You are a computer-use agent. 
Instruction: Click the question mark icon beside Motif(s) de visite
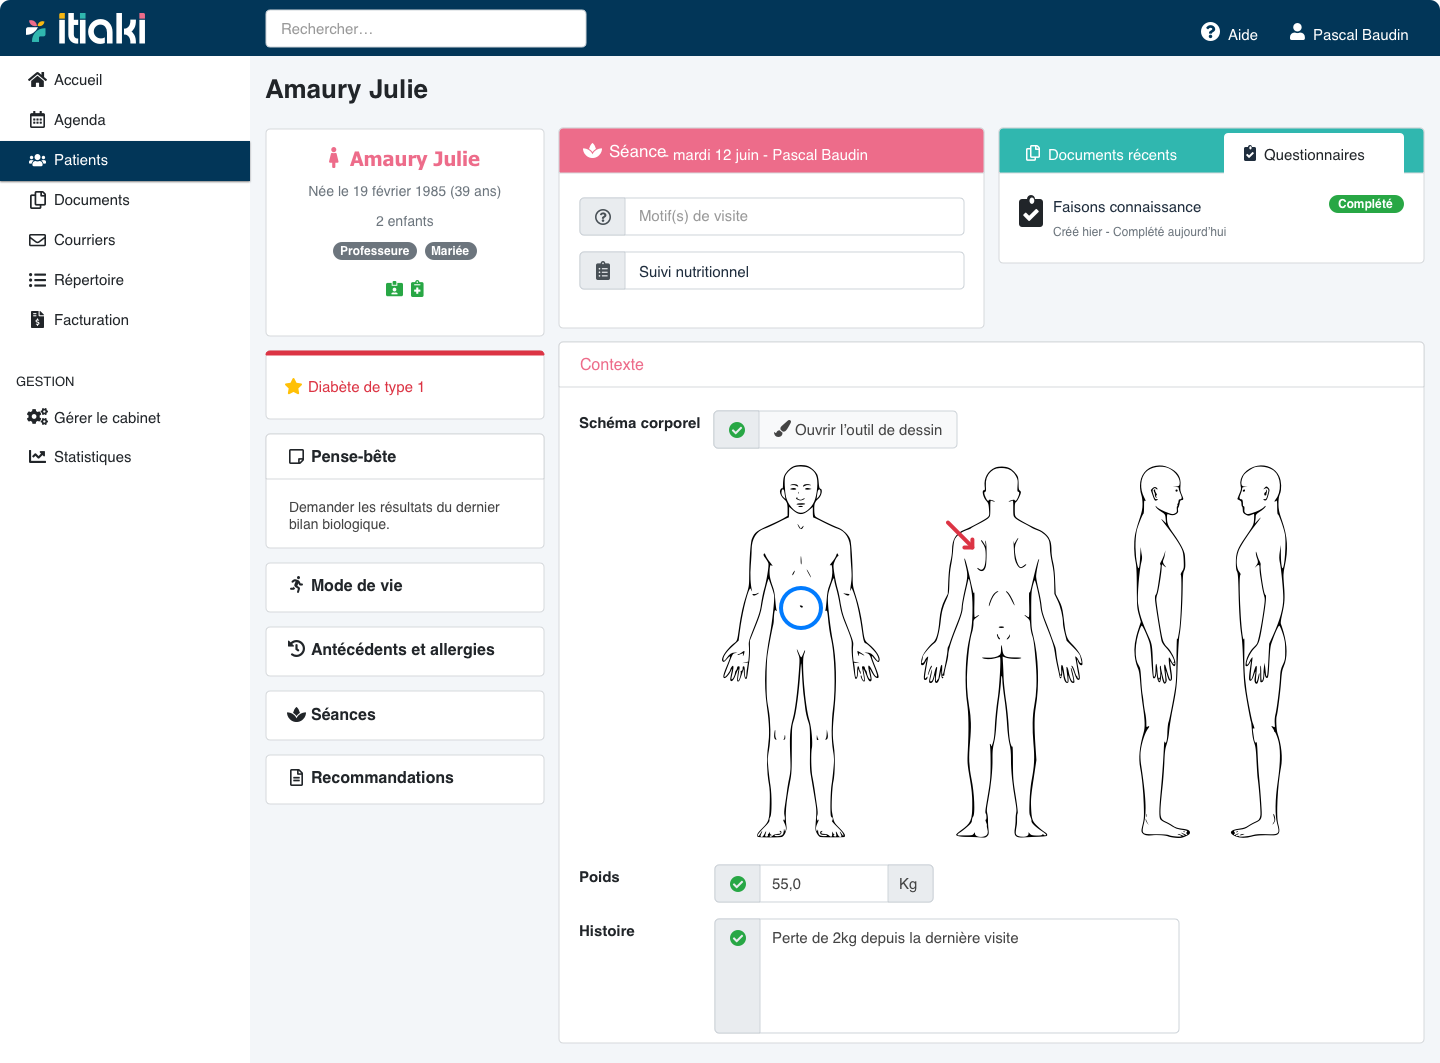(x=603, y=217)
